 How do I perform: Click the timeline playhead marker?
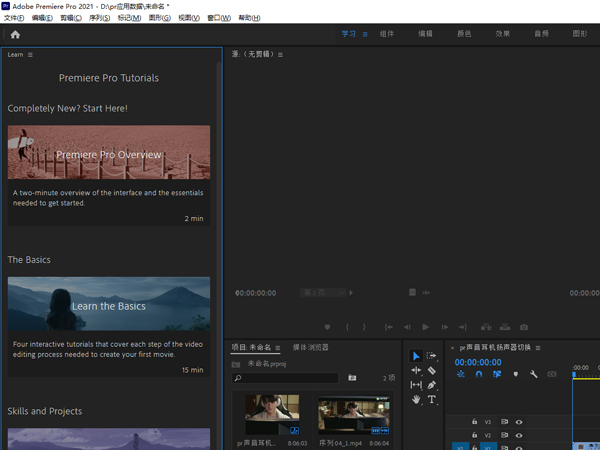point(574,375)
